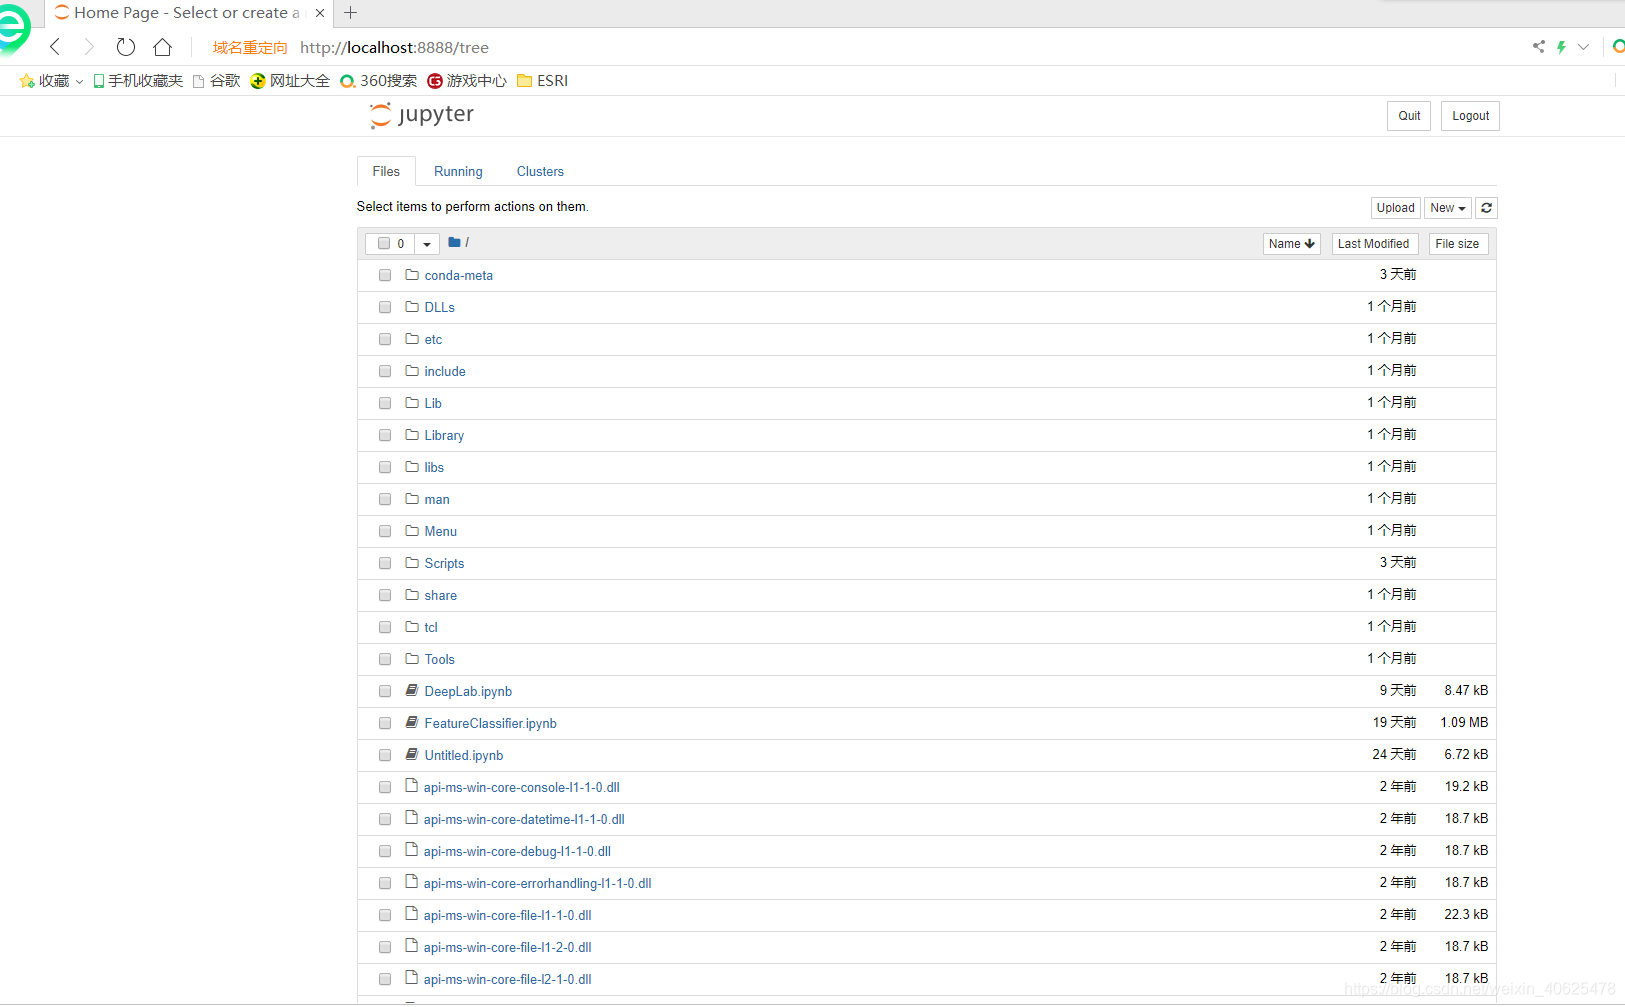Open the New notebook dropdown
The width and height of the screenshot is (1625, 1007).
(x=1447, y=208)
